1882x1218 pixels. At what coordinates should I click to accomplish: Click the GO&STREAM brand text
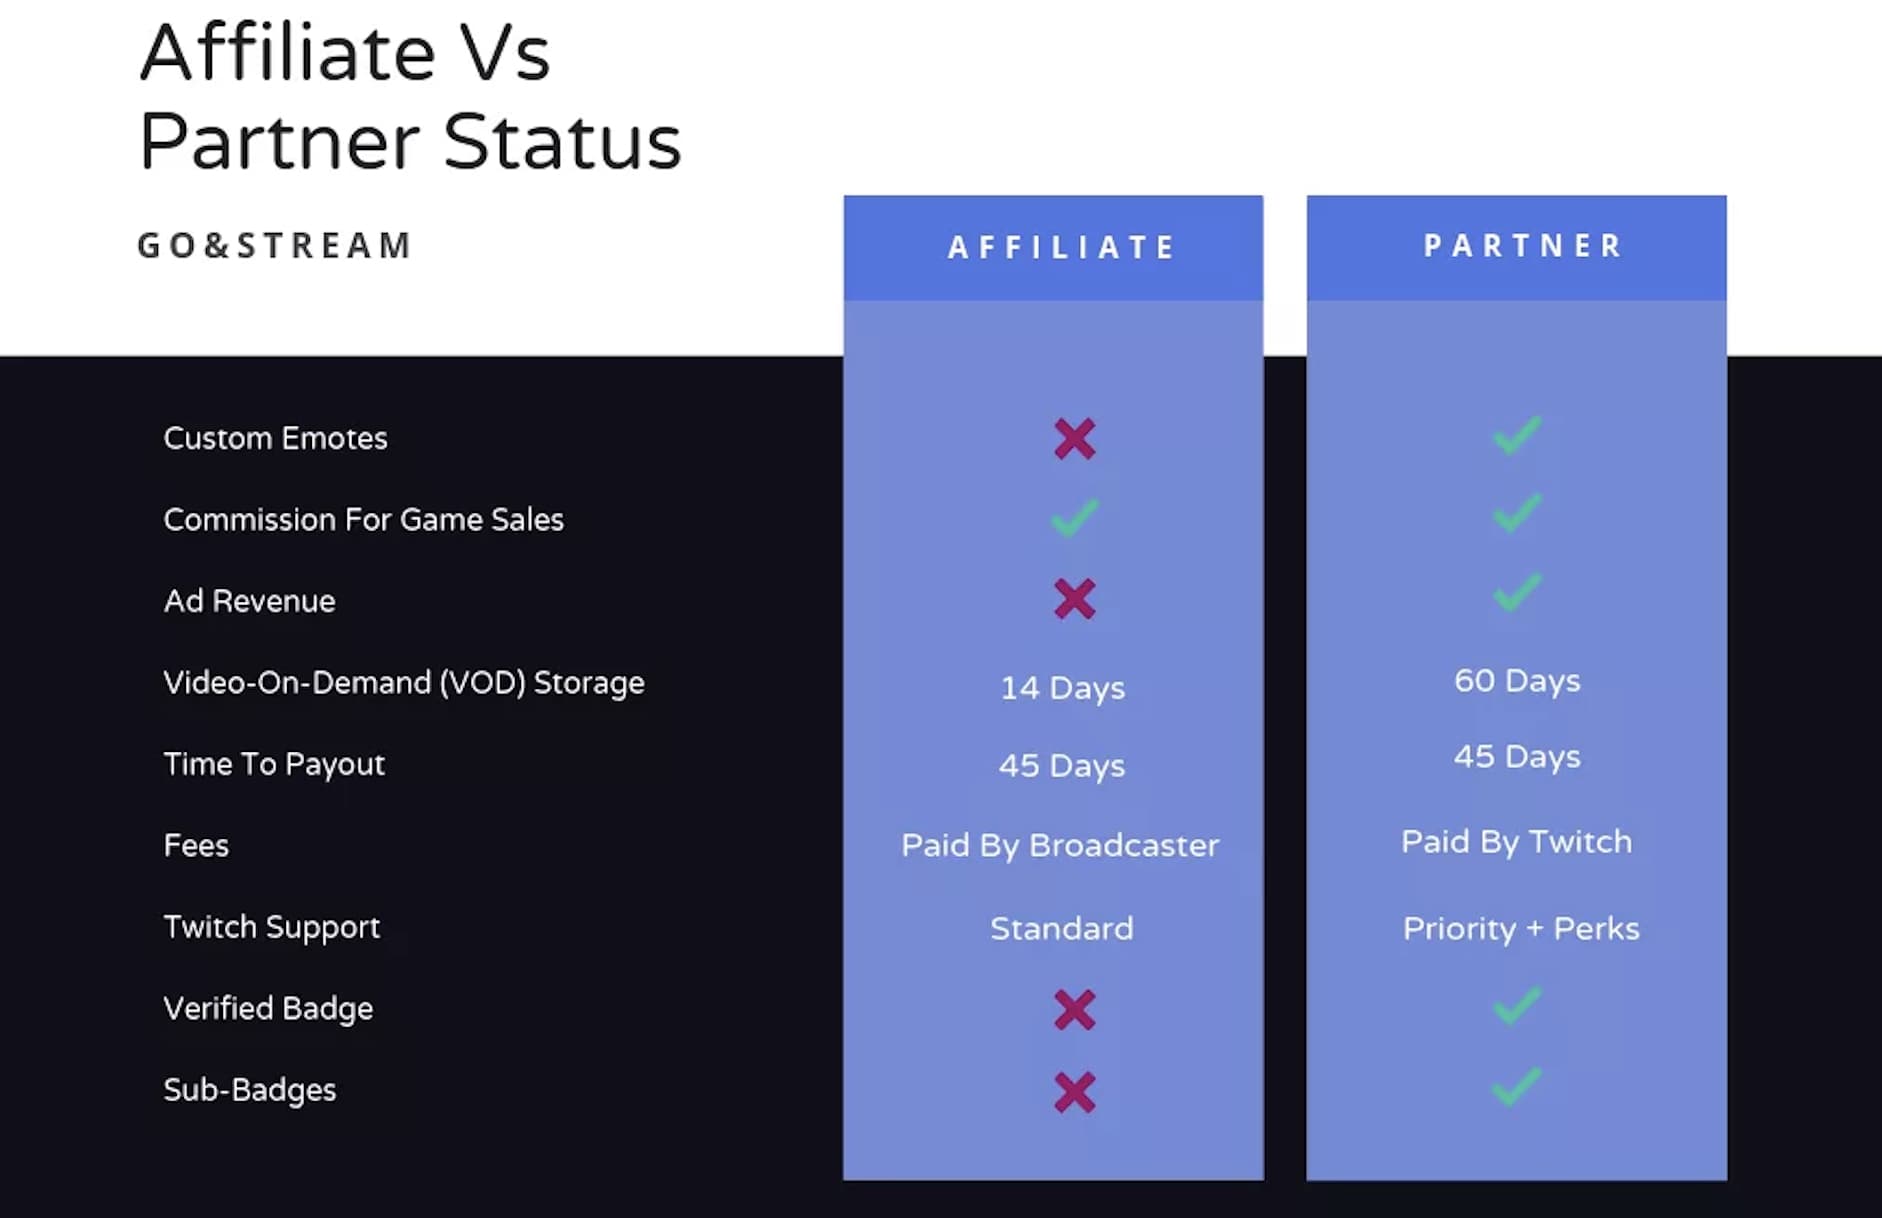click(274, 245)
